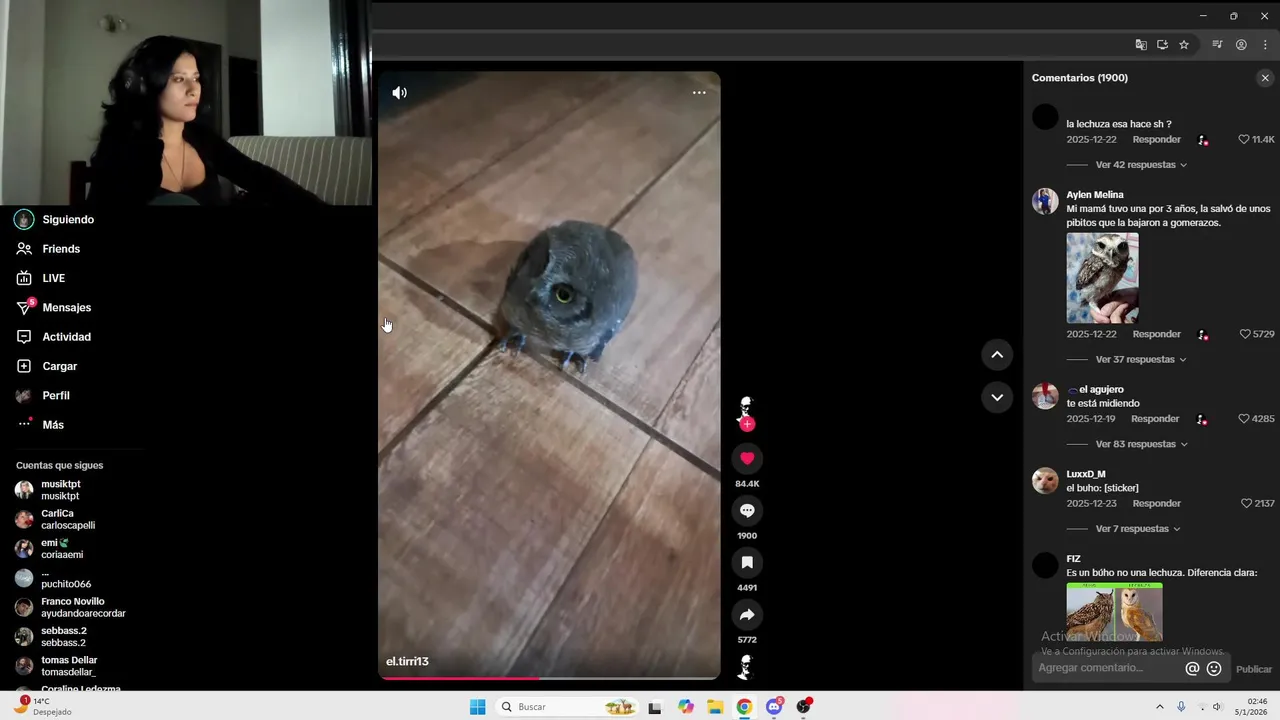
Task: Open the @ mention picker
Action: [1192, 669]
